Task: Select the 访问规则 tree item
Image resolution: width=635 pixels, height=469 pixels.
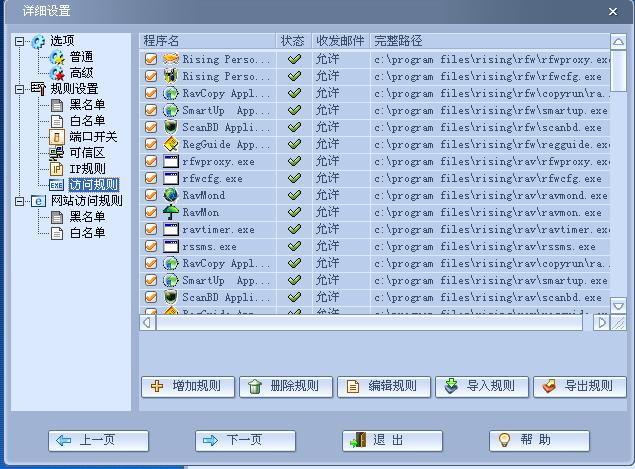Action: point(94,185)
